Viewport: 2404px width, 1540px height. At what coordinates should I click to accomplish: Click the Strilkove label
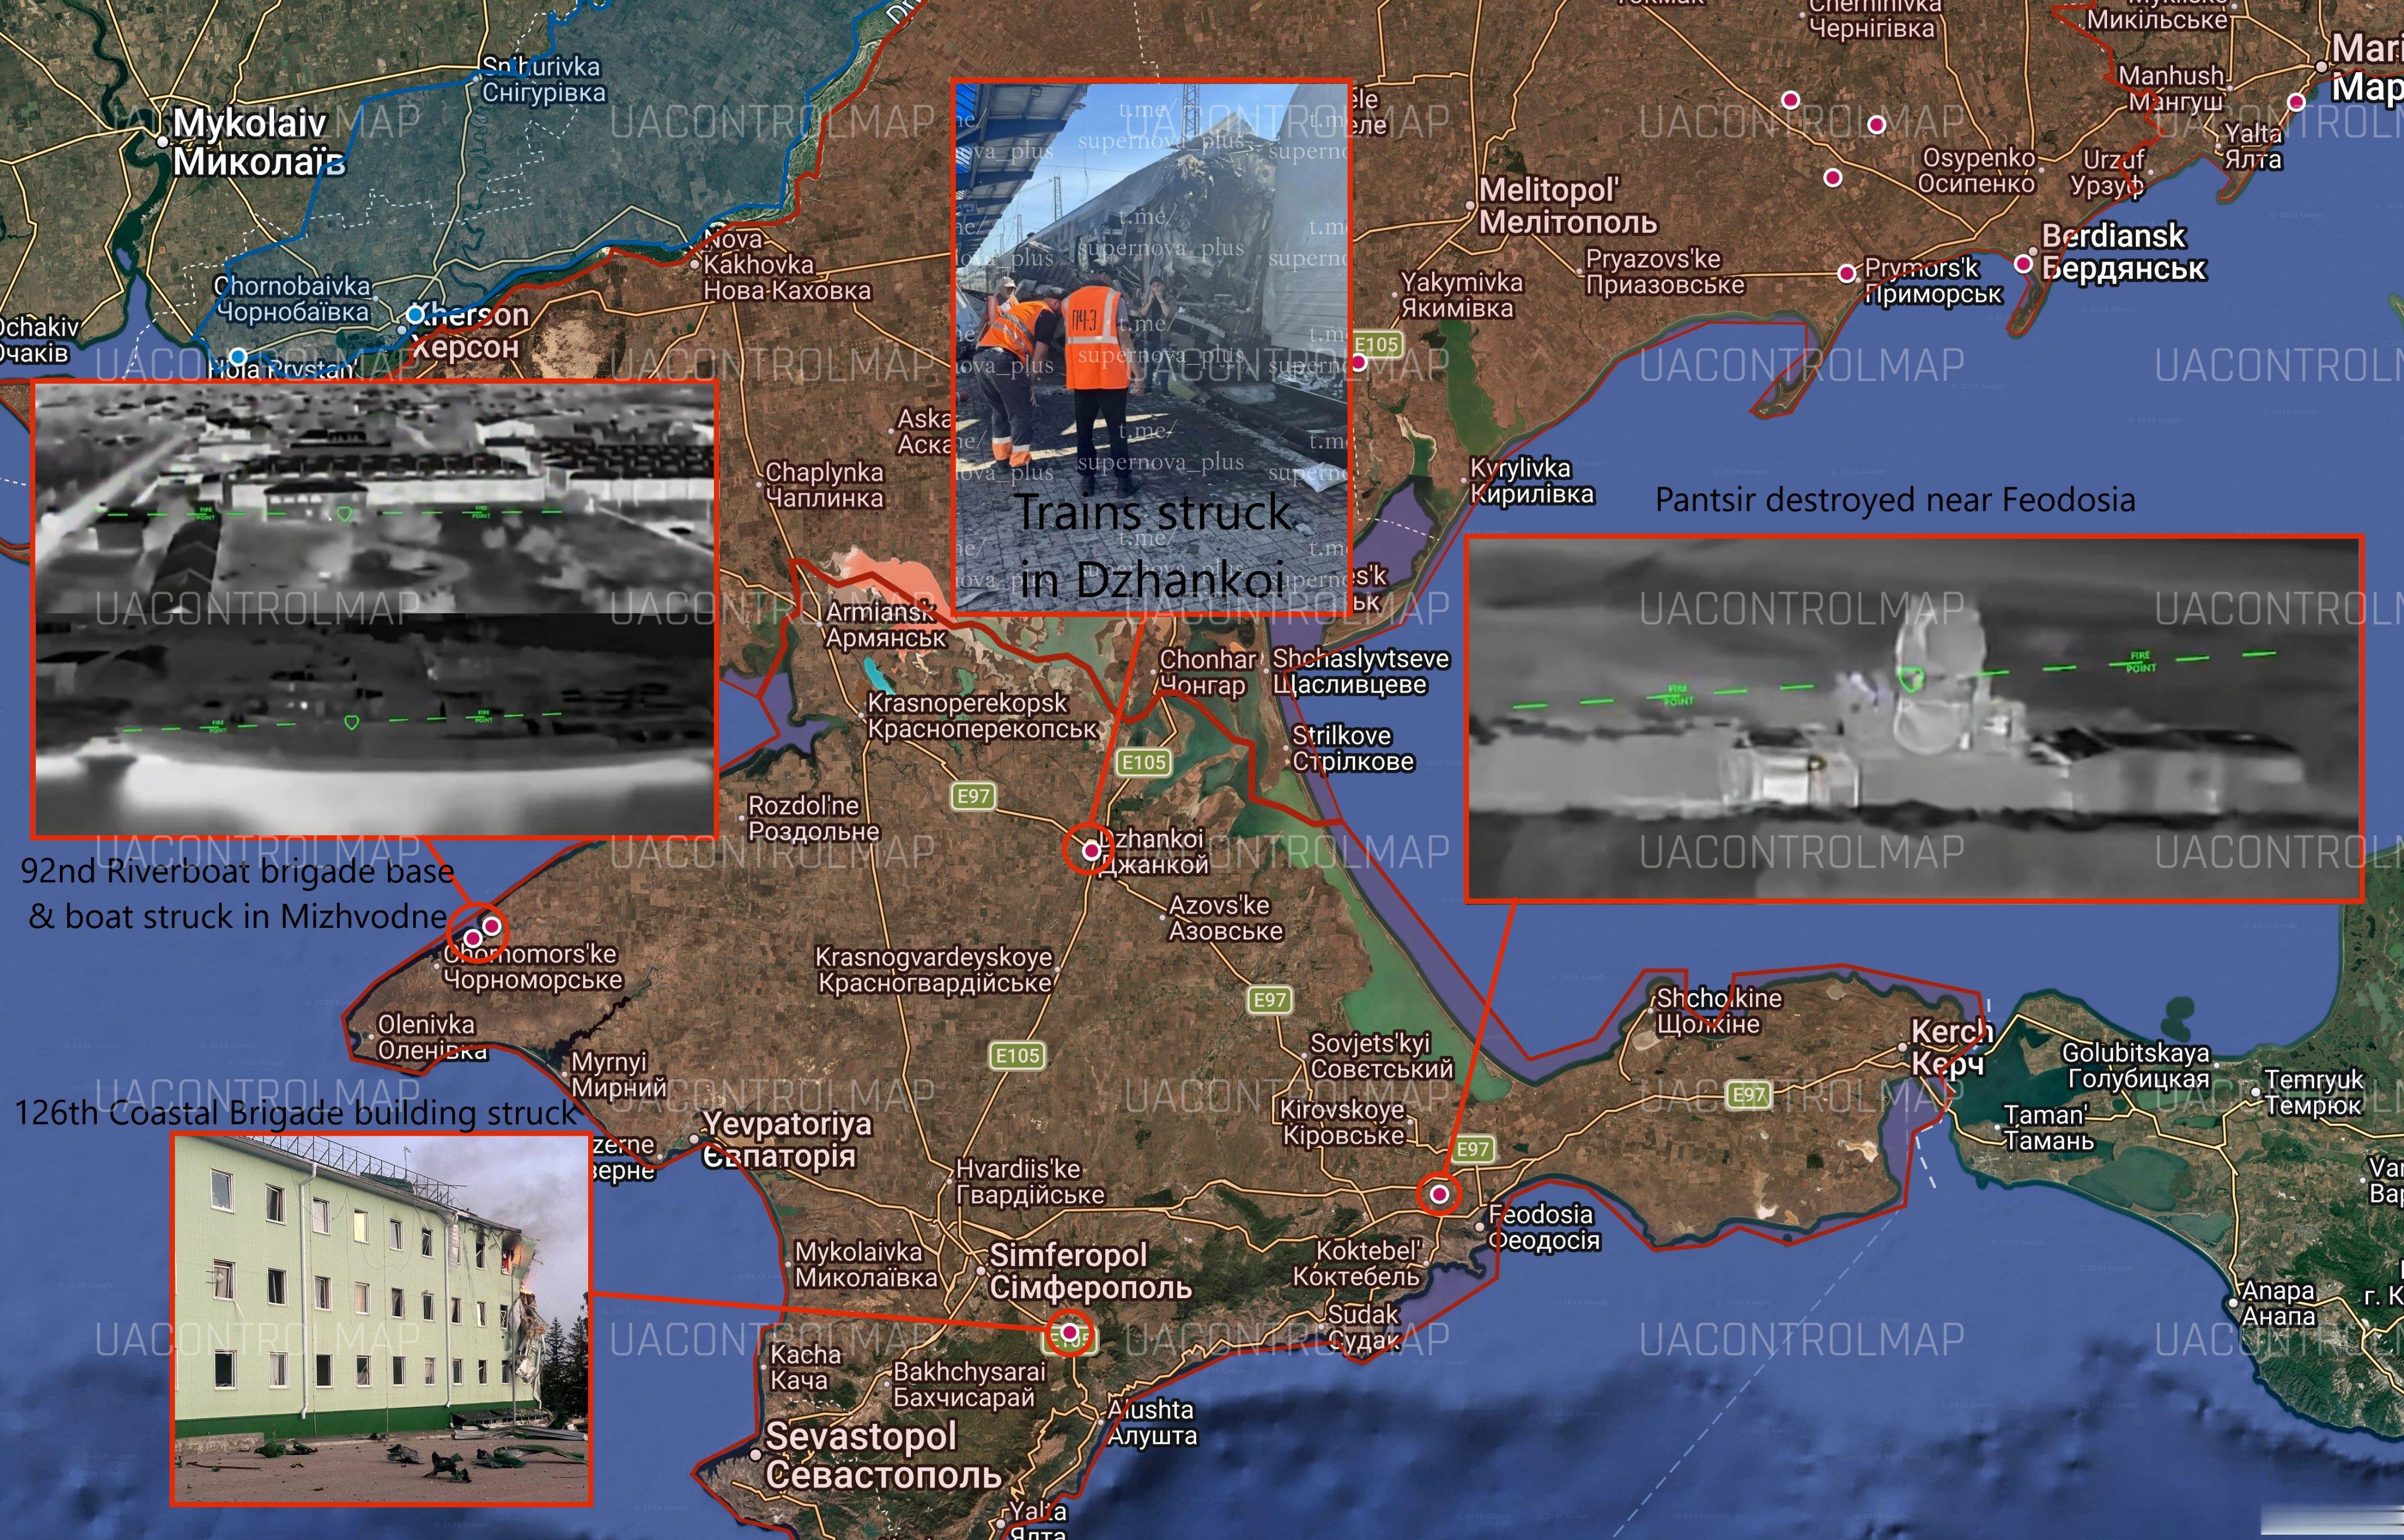pyautogui.click(x=1353, y=748)
